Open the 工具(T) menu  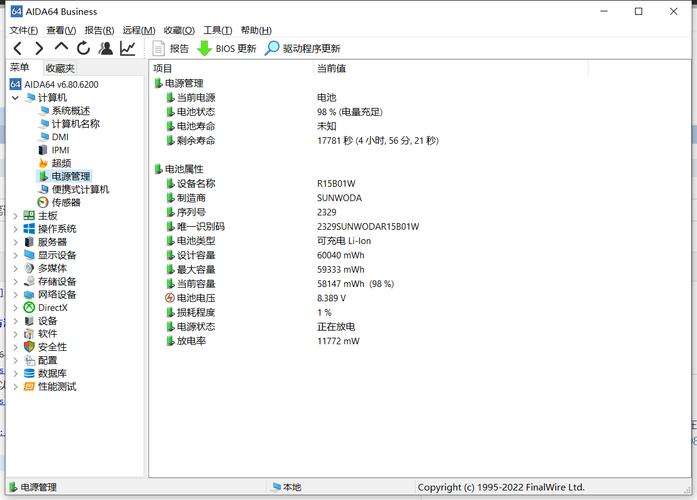coord(218,30)
